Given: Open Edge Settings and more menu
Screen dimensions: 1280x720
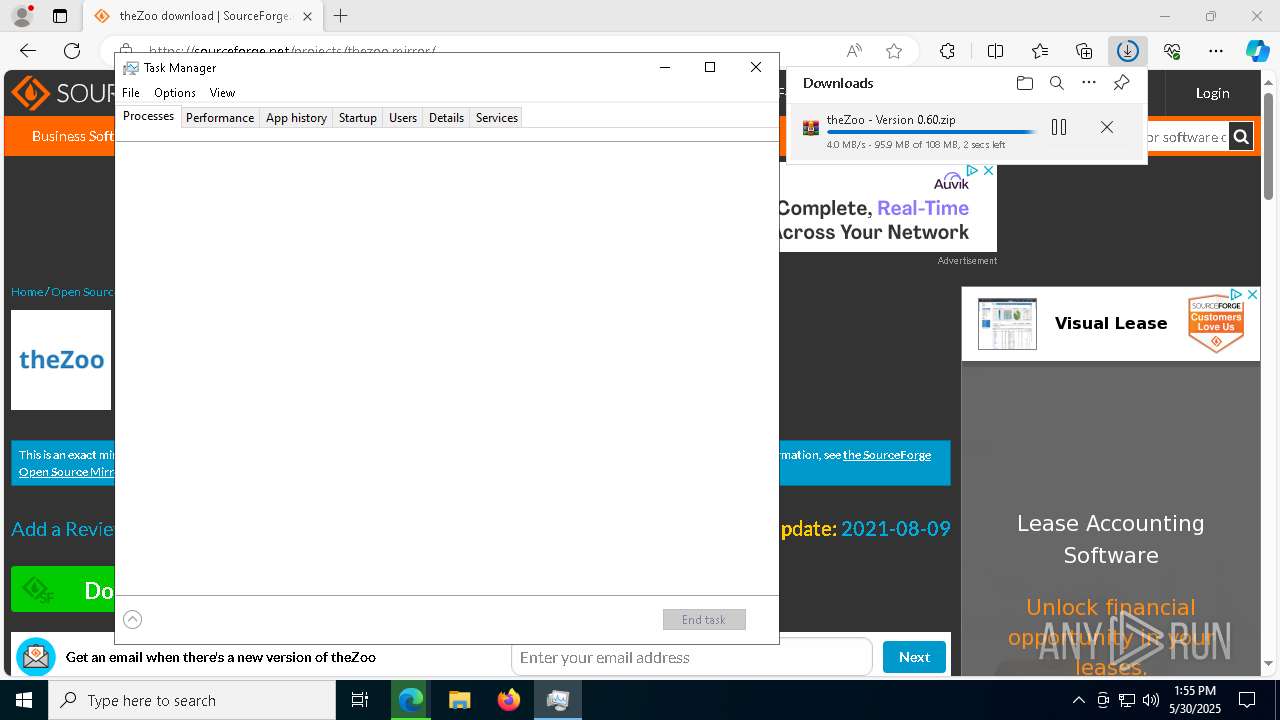Looking at the screenshot, I should (1216, 51).
